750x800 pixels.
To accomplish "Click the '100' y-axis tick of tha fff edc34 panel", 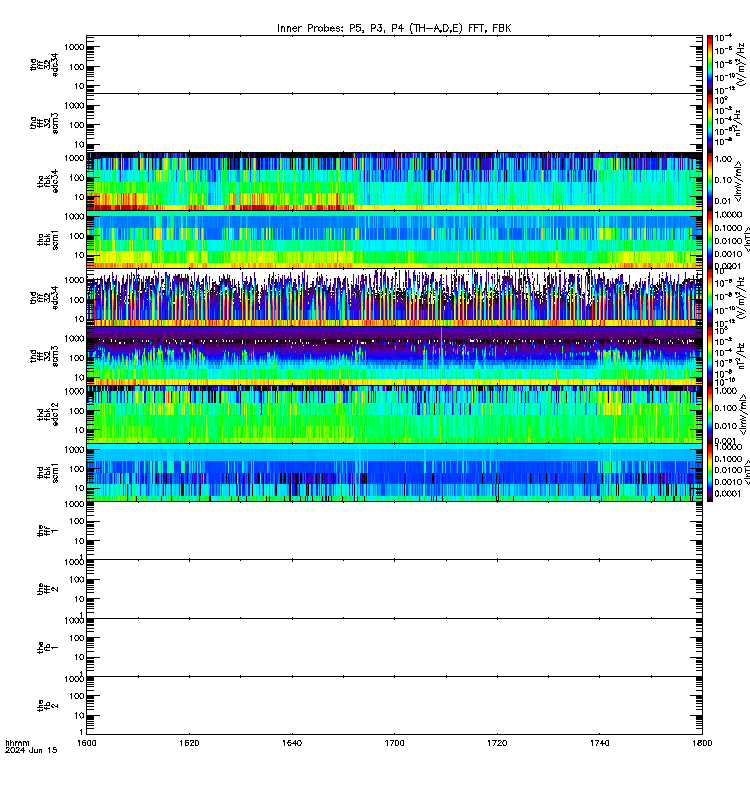I will (77, 67).
